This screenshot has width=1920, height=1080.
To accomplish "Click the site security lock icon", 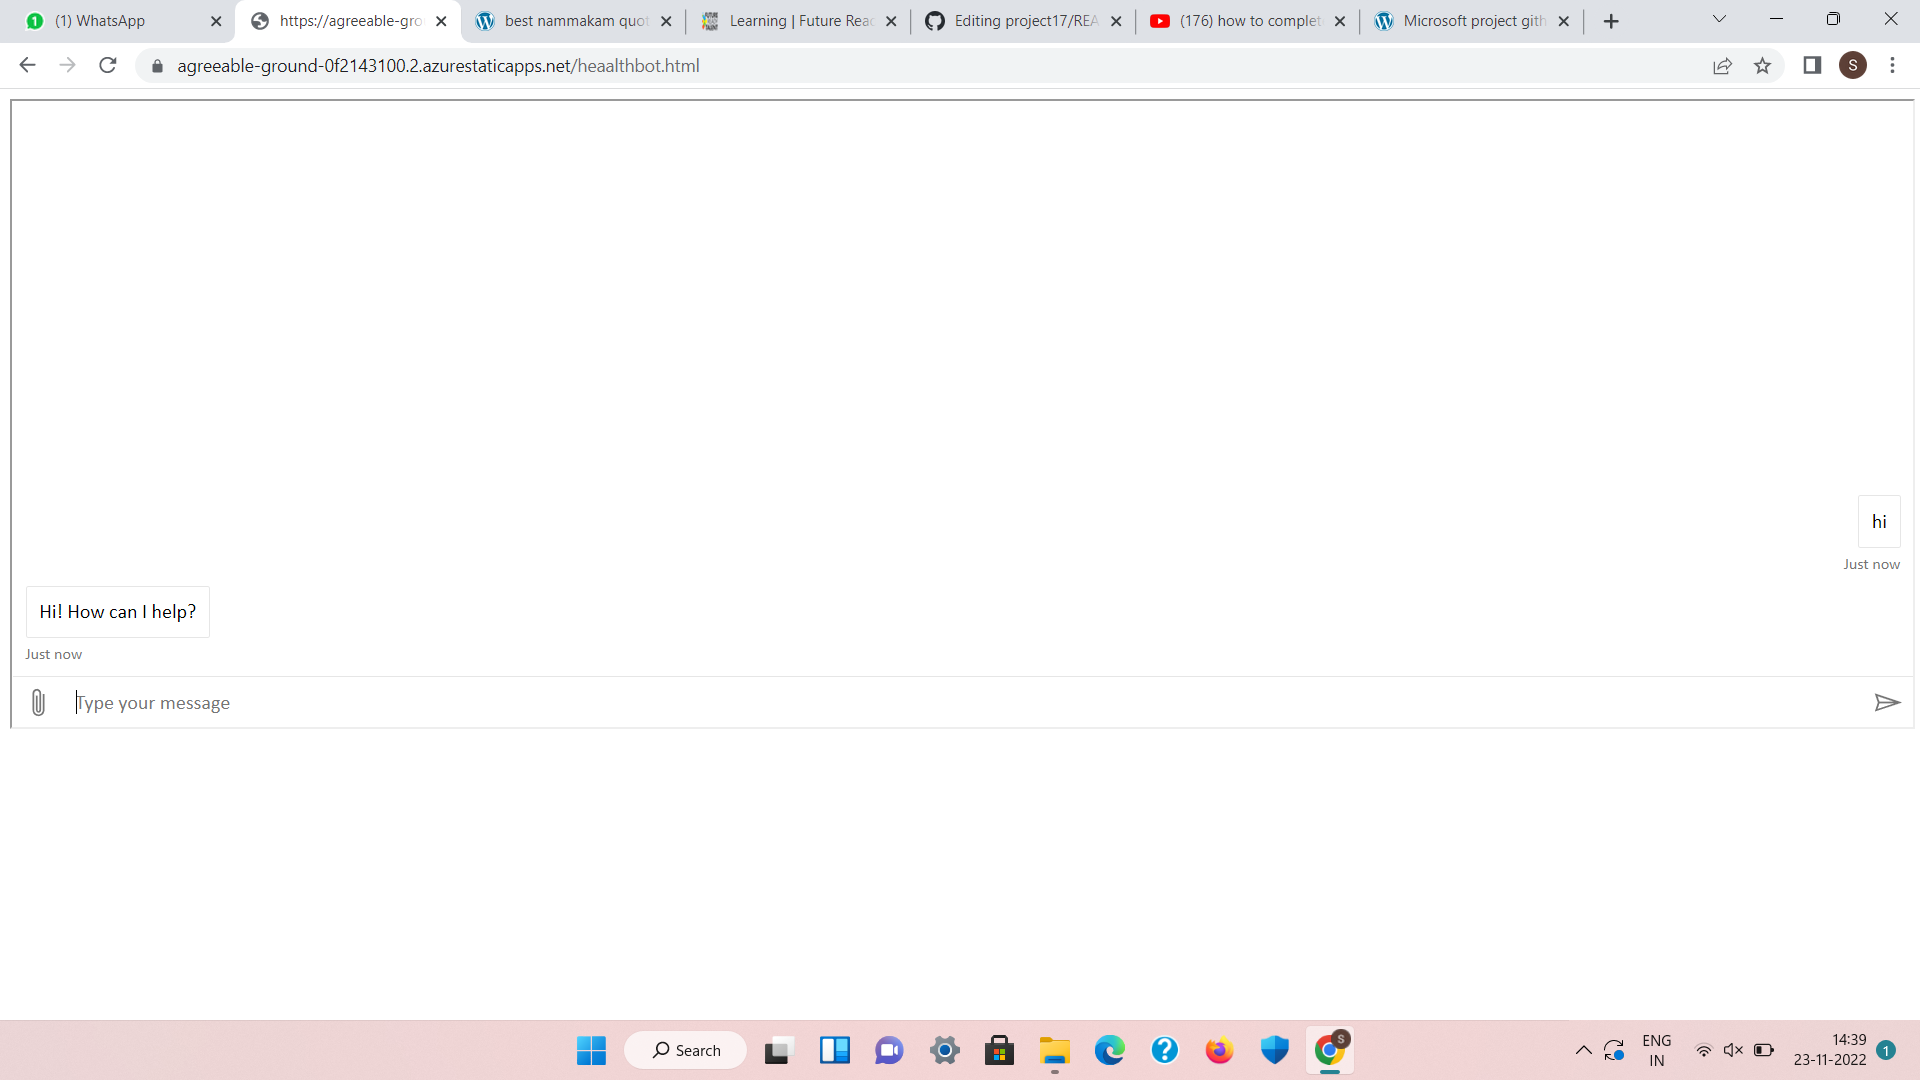I will pyautogui.click(x=156, y=65).
